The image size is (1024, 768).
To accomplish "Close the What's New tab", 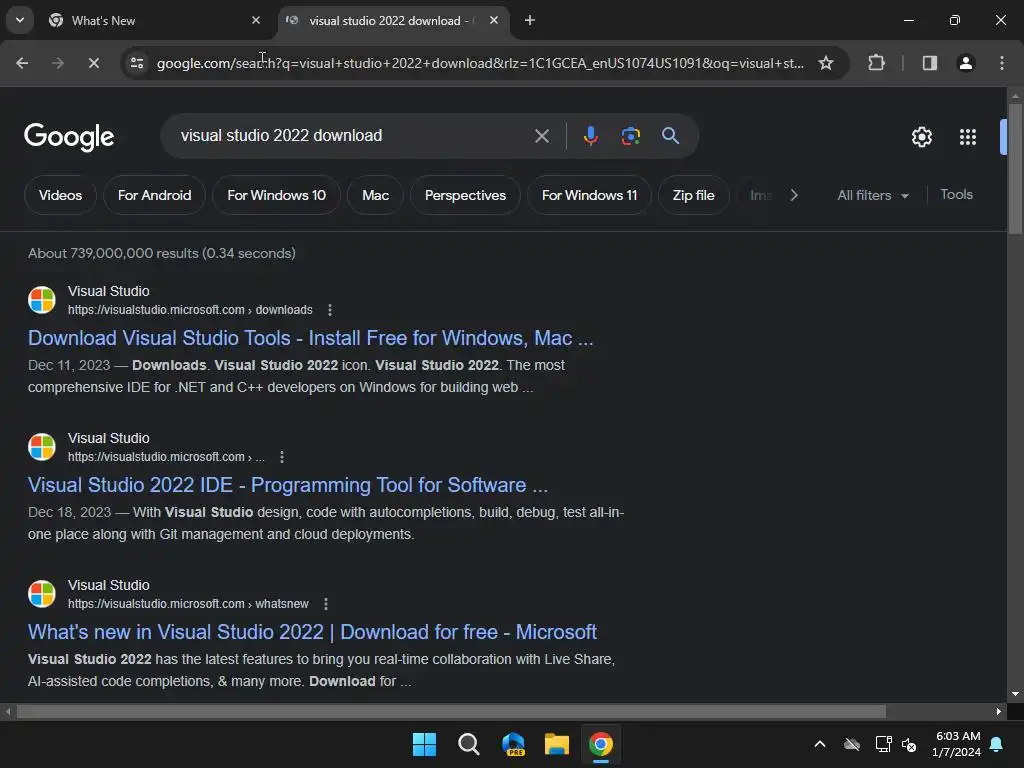I will [256, 20].
